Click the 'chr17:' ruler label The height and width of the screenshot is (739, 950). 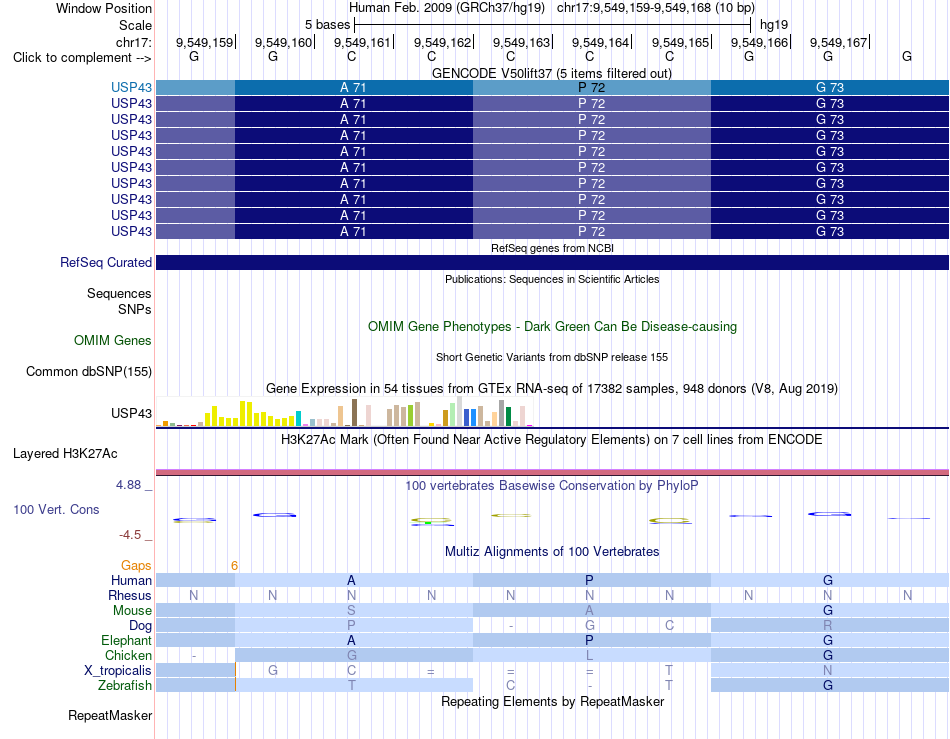point(133,42)
